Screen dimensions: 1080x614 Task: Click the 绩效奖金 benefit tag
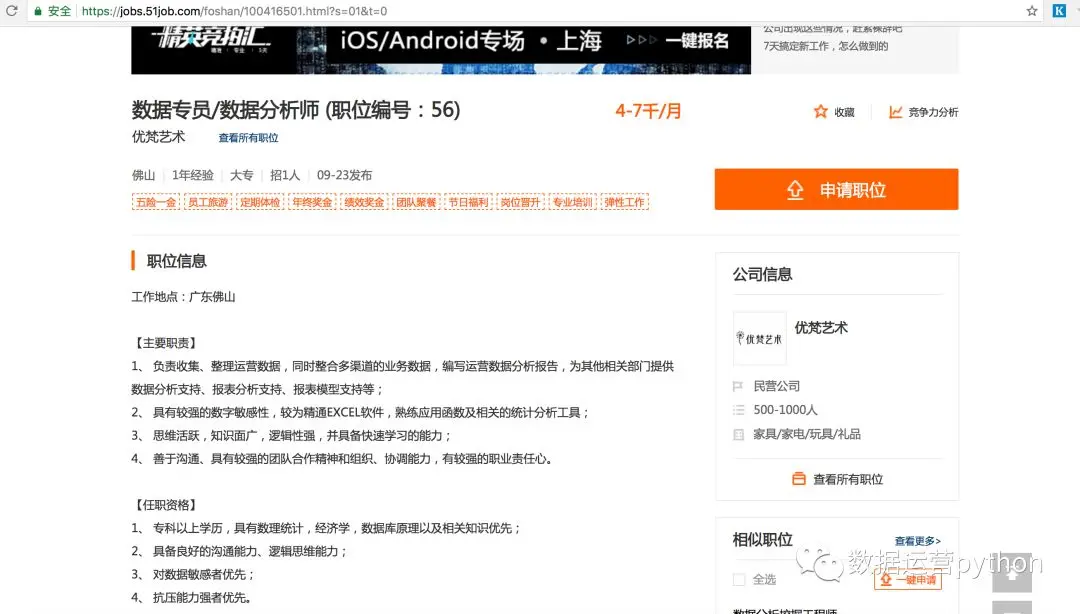364,202
